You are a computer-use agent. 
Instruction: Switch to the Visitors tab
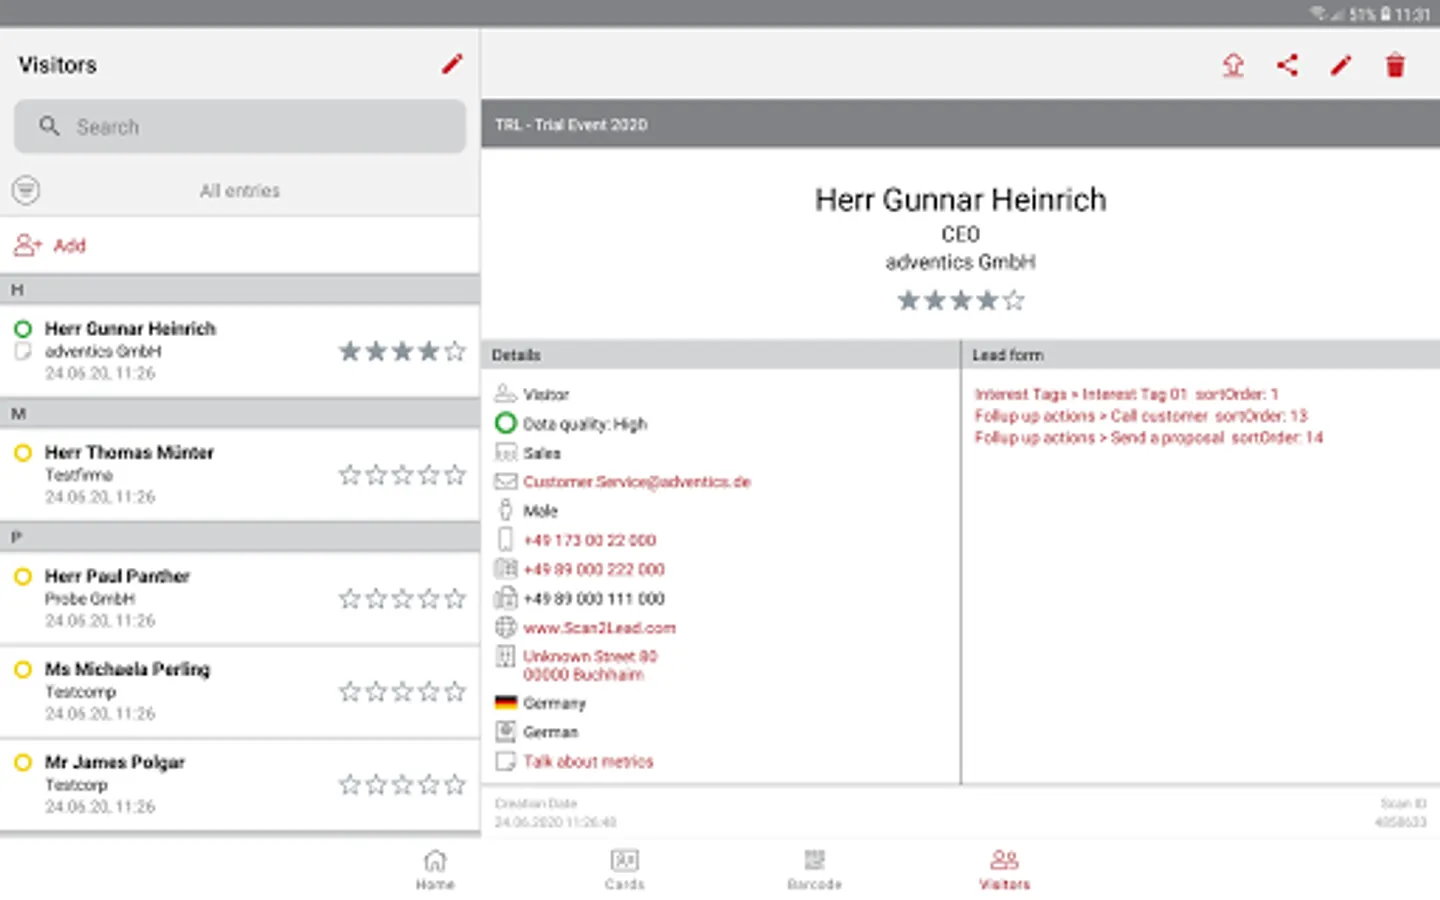coord(1005,869)
